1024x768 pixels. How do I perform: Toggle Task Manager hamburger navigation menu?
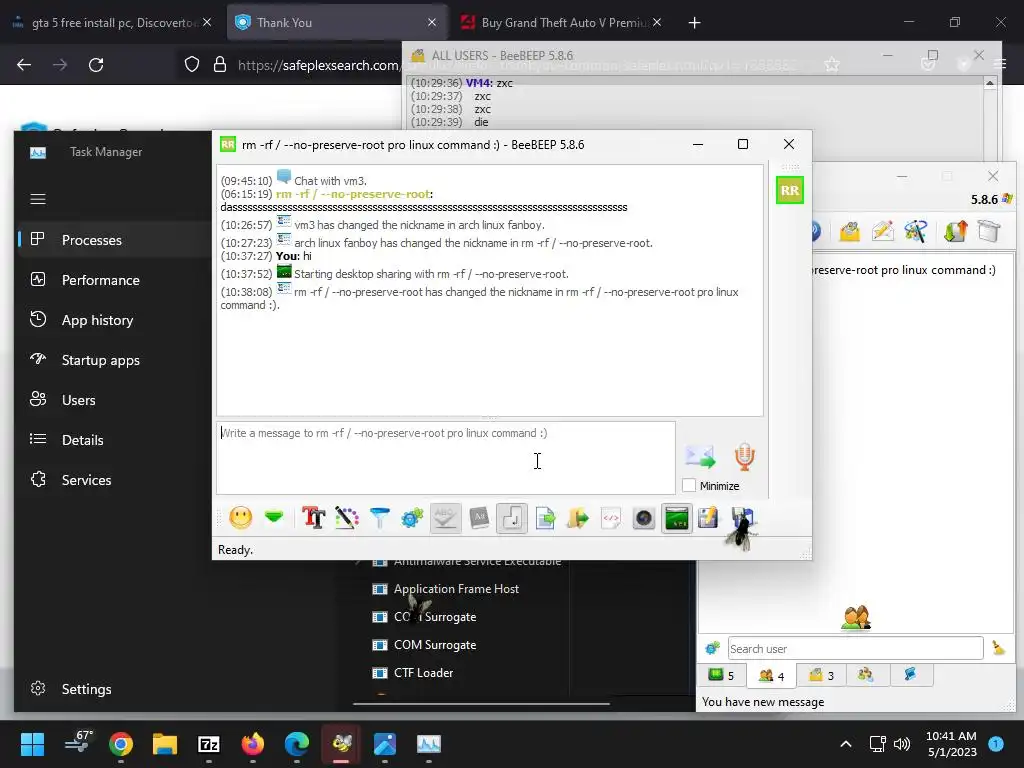click(x=38, y=199)
